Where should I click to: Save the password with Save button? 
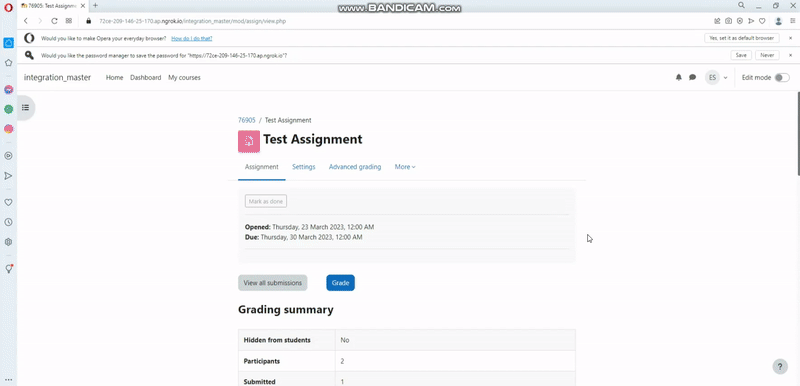(x=741, y=55)
